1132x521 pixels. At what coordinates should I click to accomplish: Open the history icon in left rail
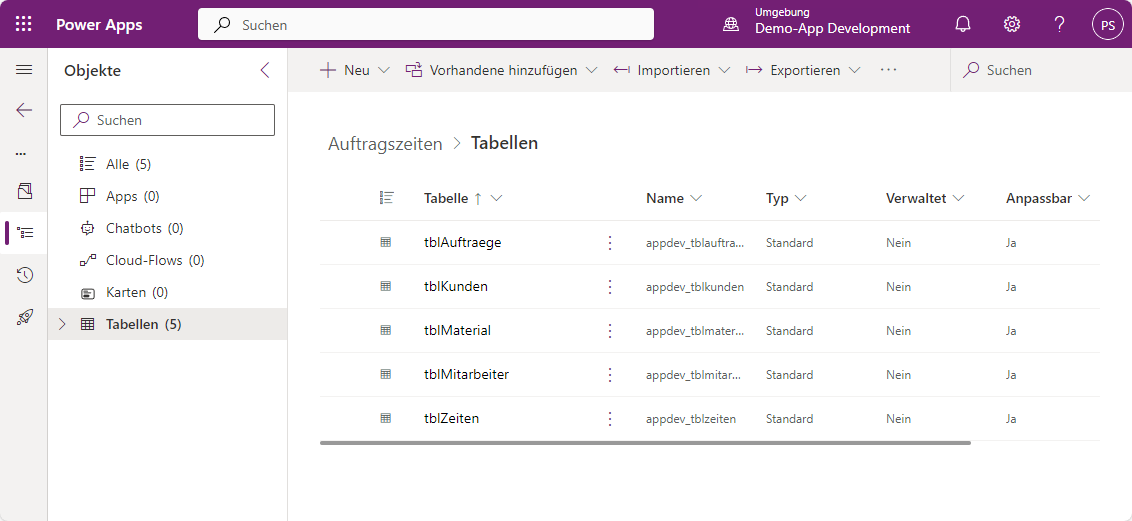point(25,275)
